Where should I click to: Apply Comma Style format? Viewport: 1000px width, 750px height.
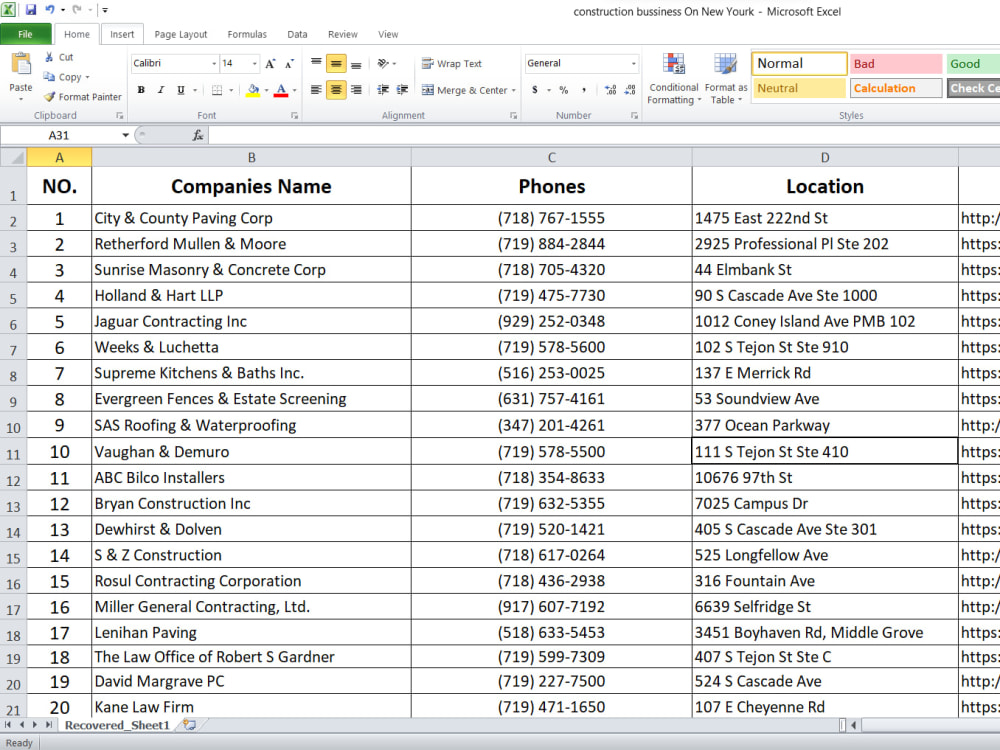584,90
